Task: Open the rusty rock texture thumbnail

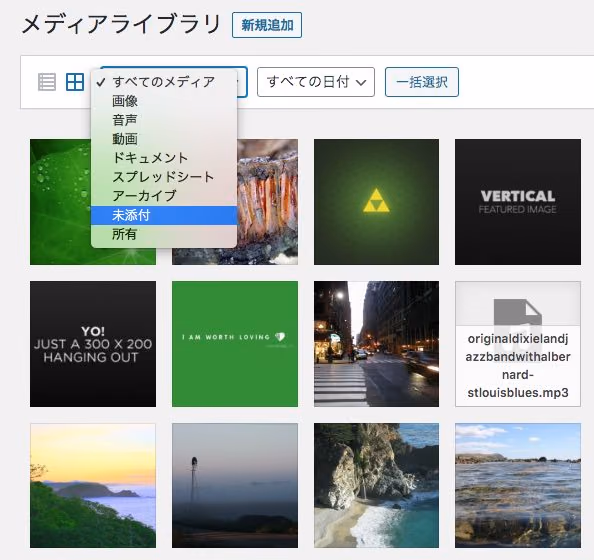Action: (267, 202)
